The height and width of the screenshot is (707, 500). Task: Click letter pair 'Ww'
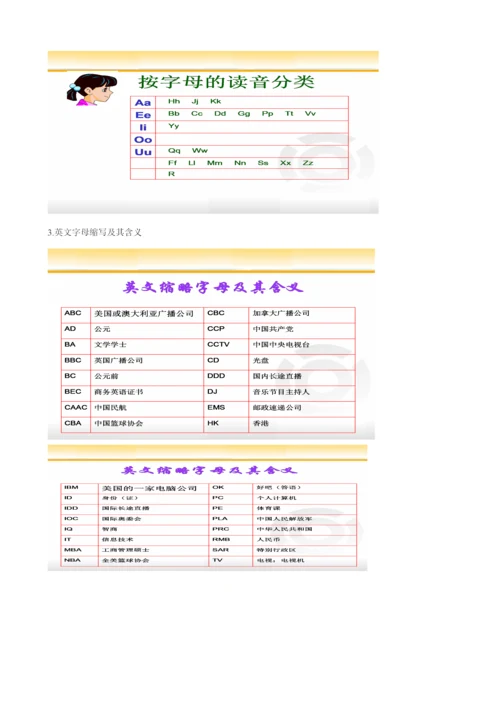click(x=200, y=151)
